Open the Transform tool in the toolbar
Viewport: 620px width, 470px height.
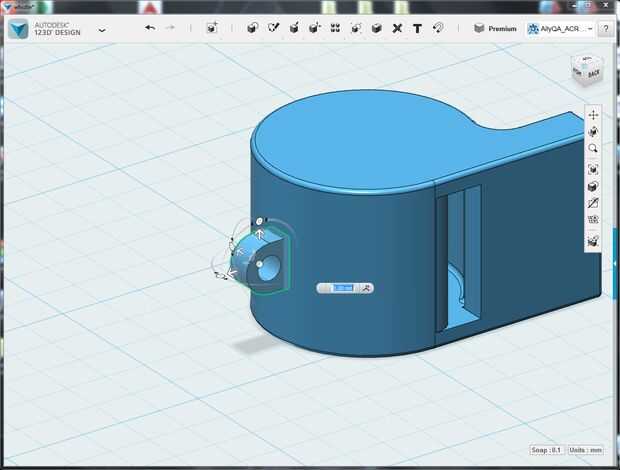pos(212,28)
